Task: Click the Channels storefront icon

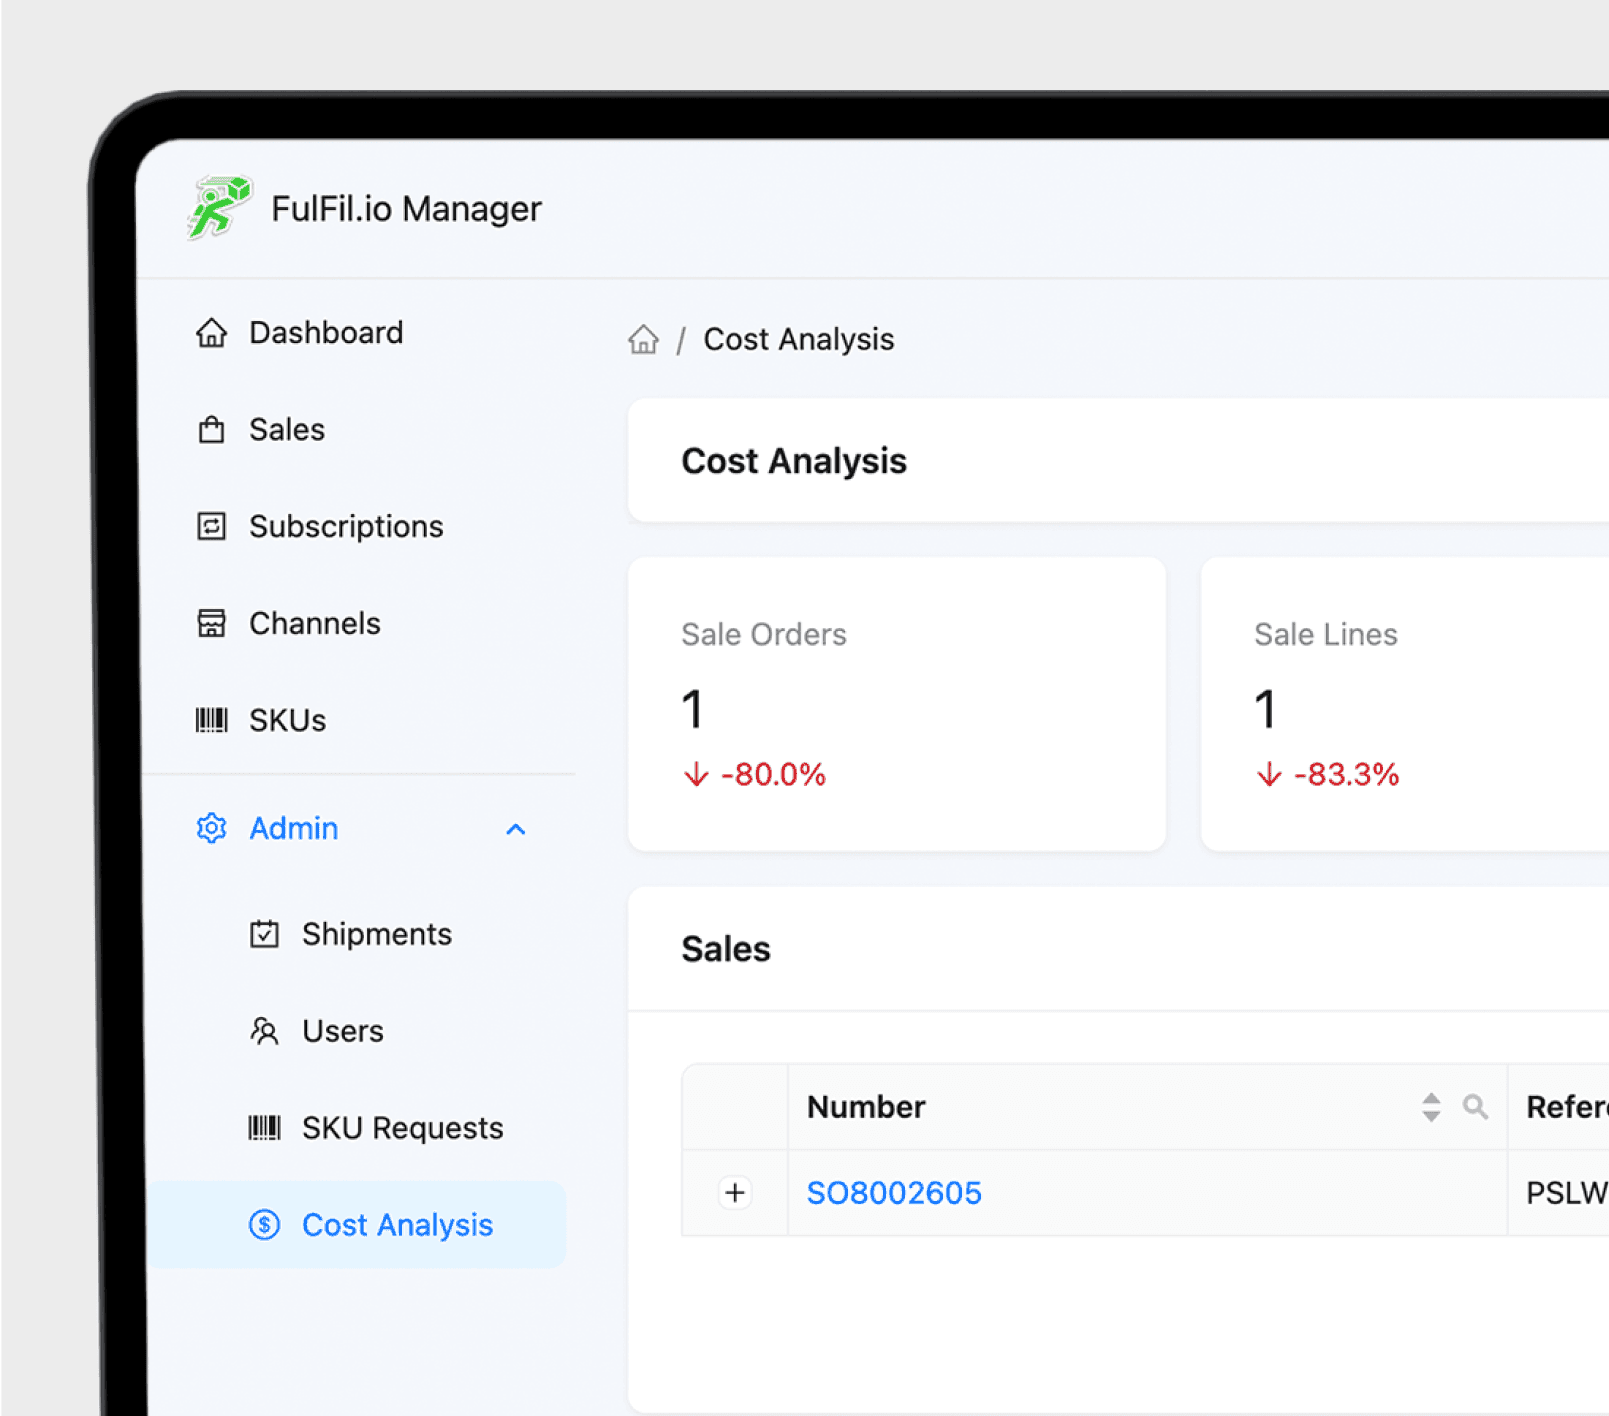Action: pos(212,622)
